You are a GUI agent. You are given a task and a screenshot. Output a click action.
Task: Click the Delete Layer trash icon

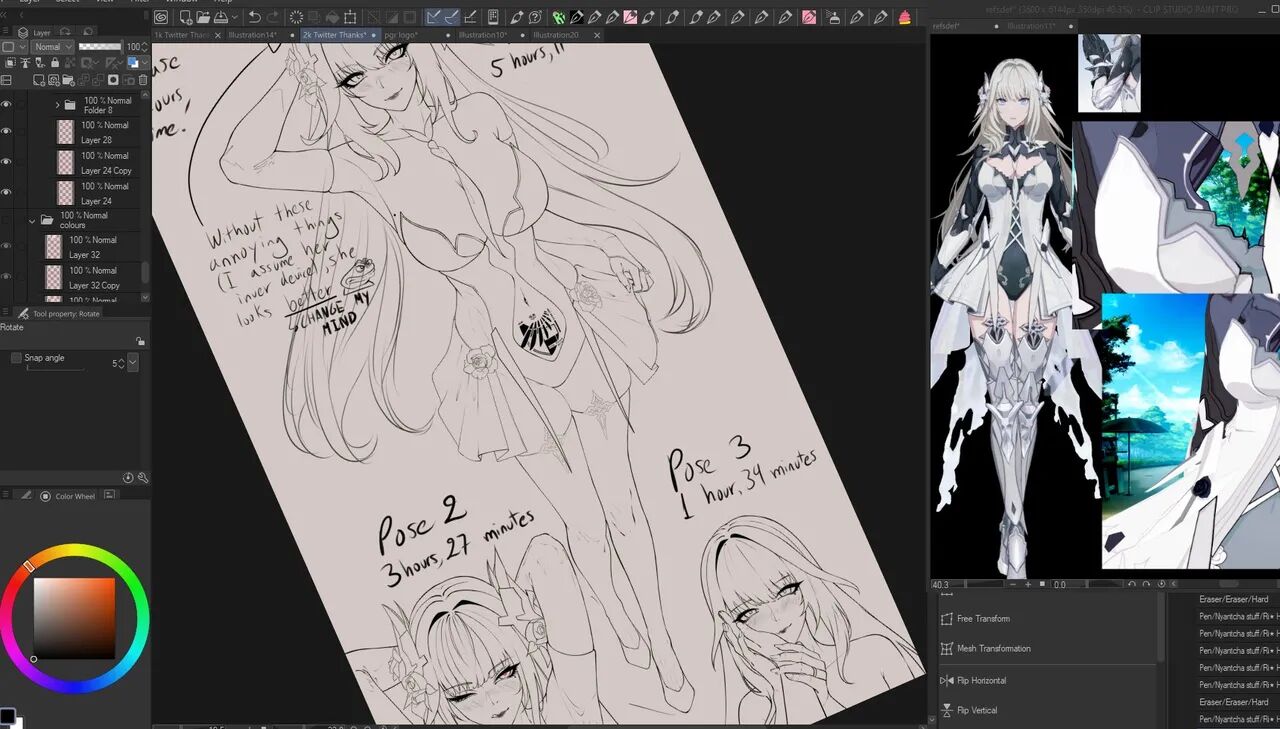click(143, 80)
